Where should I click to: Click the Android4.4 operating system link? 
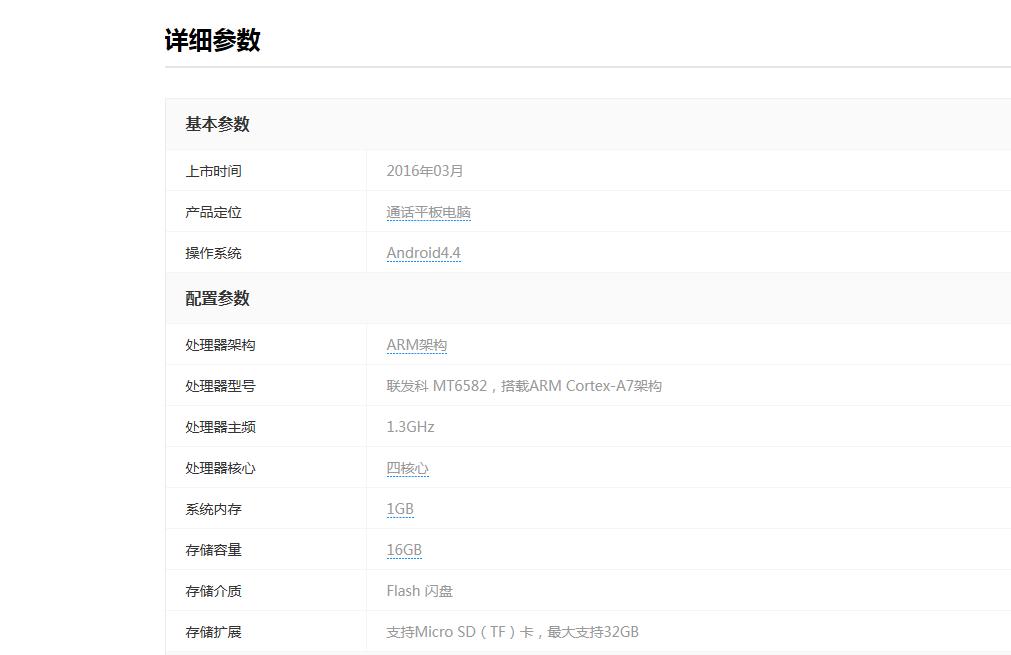click(x=422, y=252)
